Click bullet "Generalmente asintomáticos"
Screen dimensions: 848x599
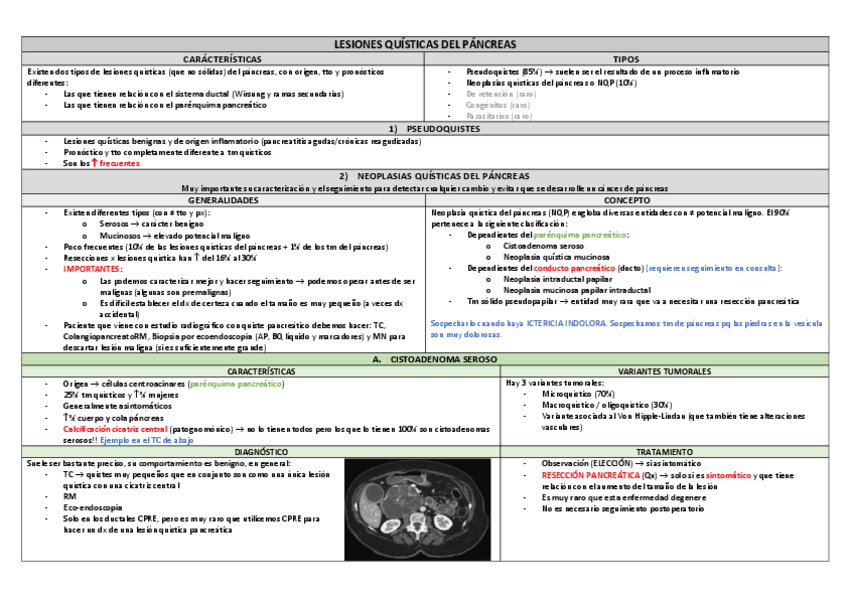tap(117, 406)
